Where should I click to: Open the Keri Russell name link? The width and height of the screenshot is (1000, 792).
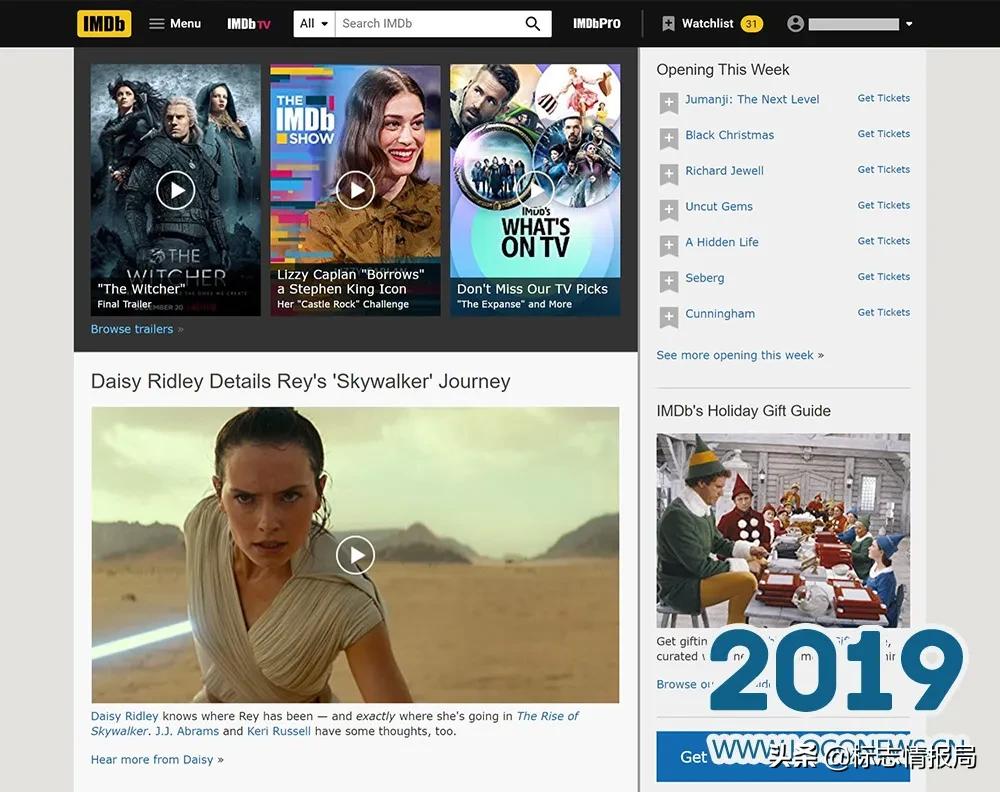[x=279, y=731]
